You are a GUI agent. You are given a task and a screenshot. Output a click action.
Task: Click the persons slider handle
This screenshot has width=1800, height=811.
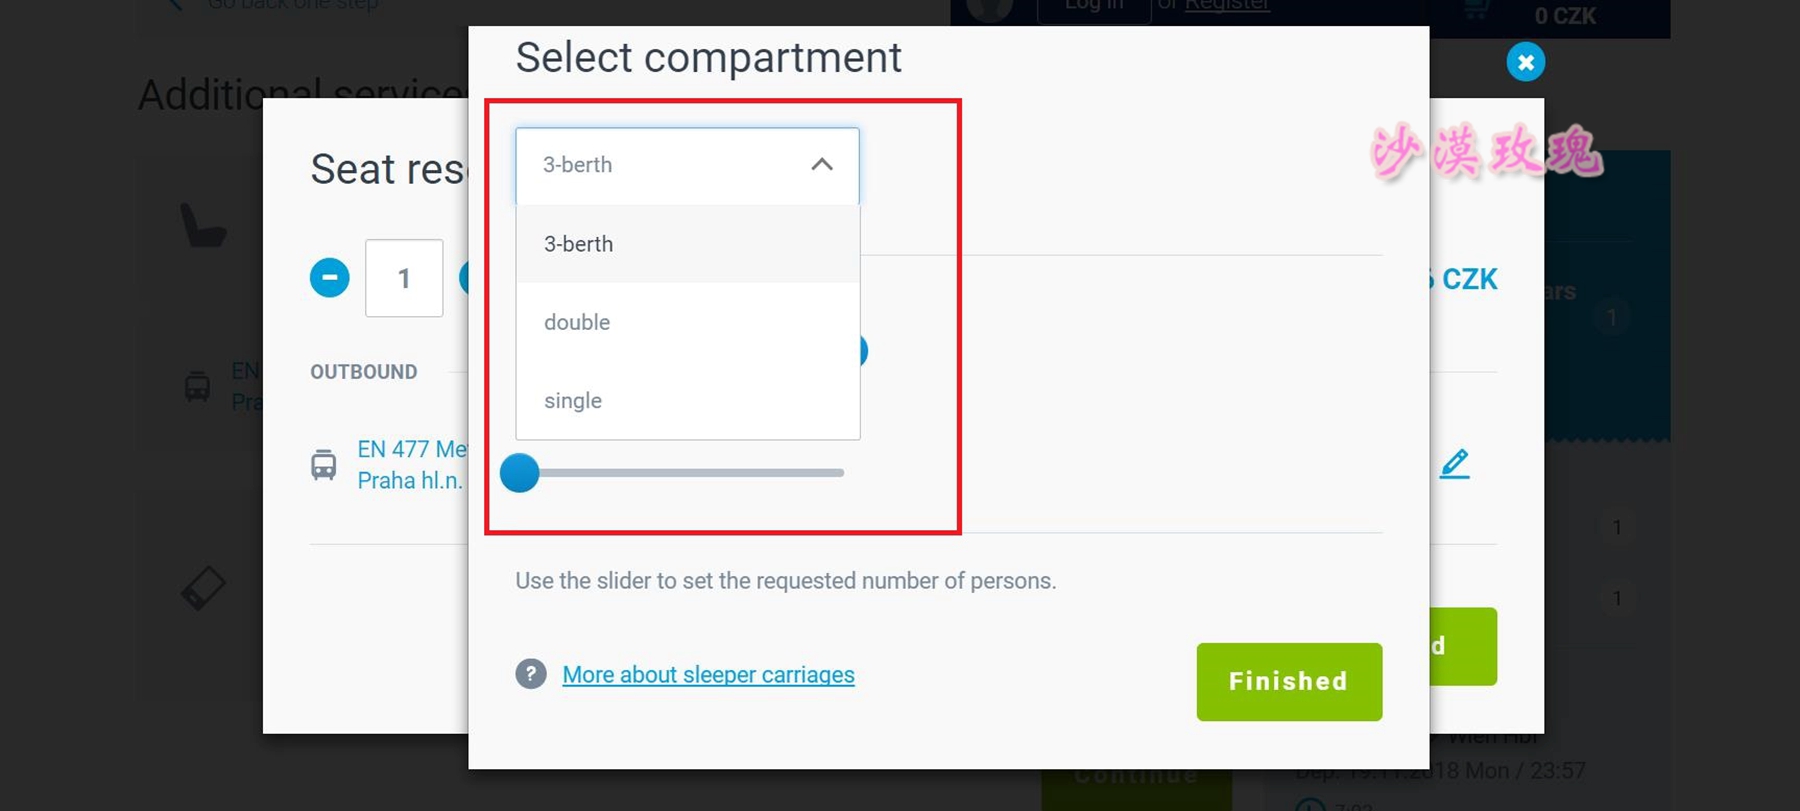pos(520,473)
